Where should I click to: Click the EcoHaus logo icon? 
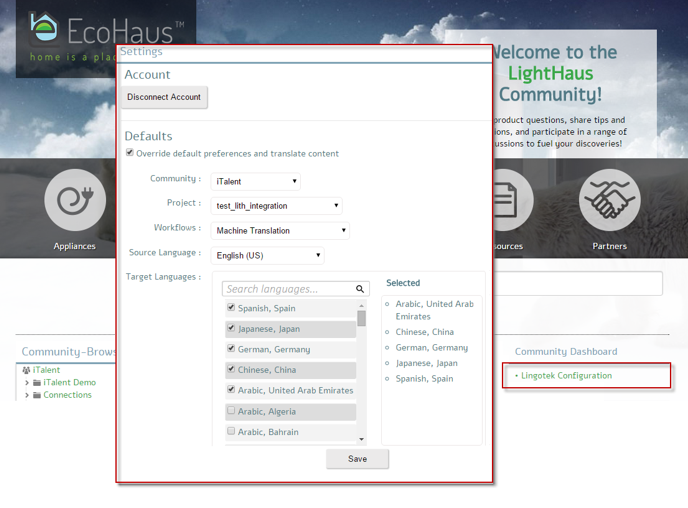(43, 27)
